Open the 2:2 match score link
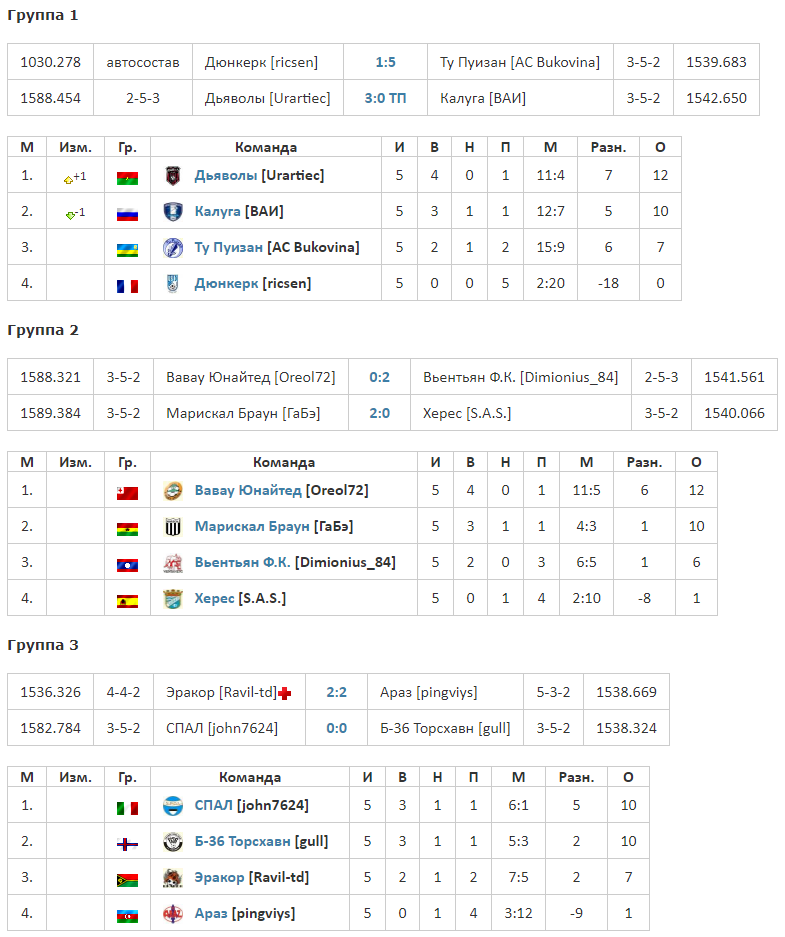 tap(336, 692)
